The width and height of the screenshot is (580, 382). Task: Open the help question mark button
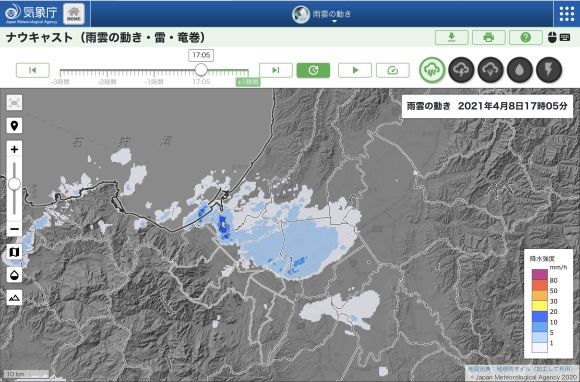[x=526, y=37]
